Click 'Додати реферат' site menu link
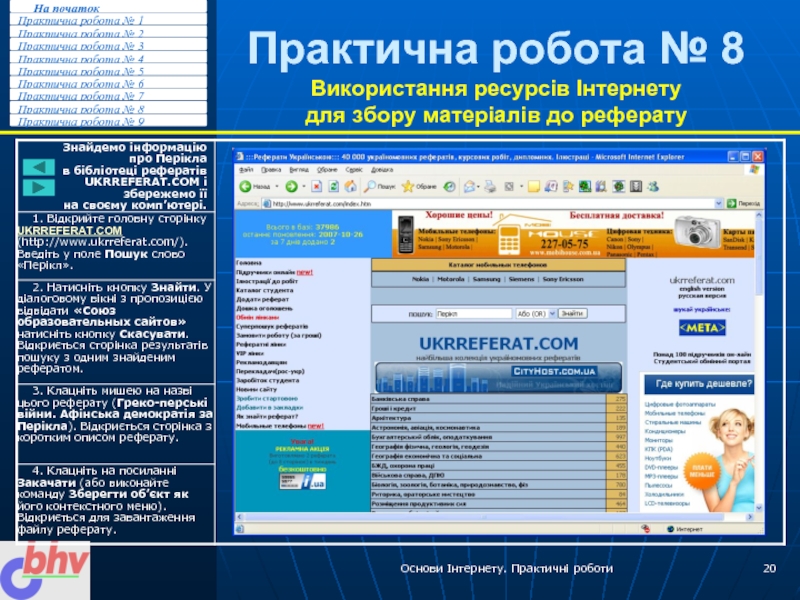Viewport: 800px width, 600px height. pyautogui.click(x=262, y=299)
